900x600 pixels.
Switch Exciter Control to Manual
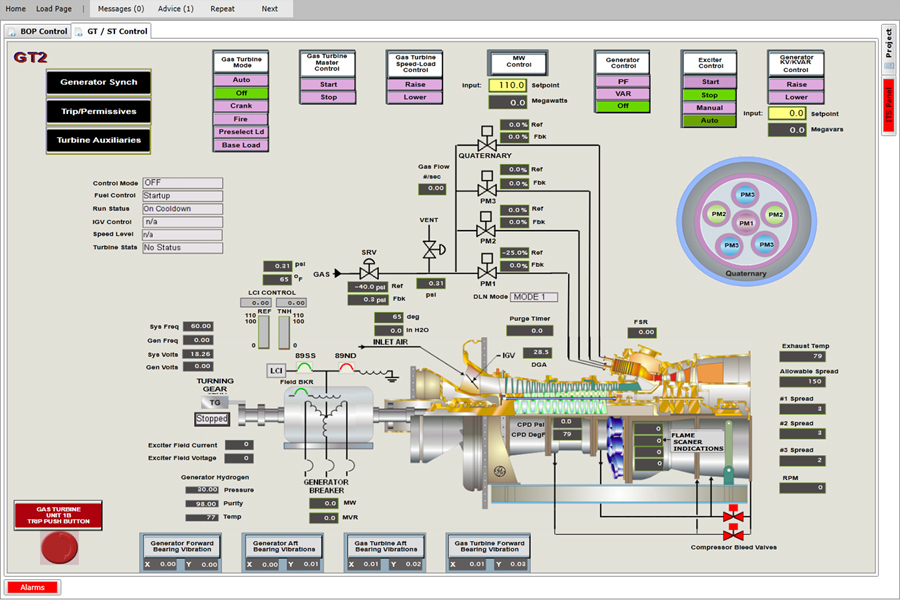[x=710, y=108]
